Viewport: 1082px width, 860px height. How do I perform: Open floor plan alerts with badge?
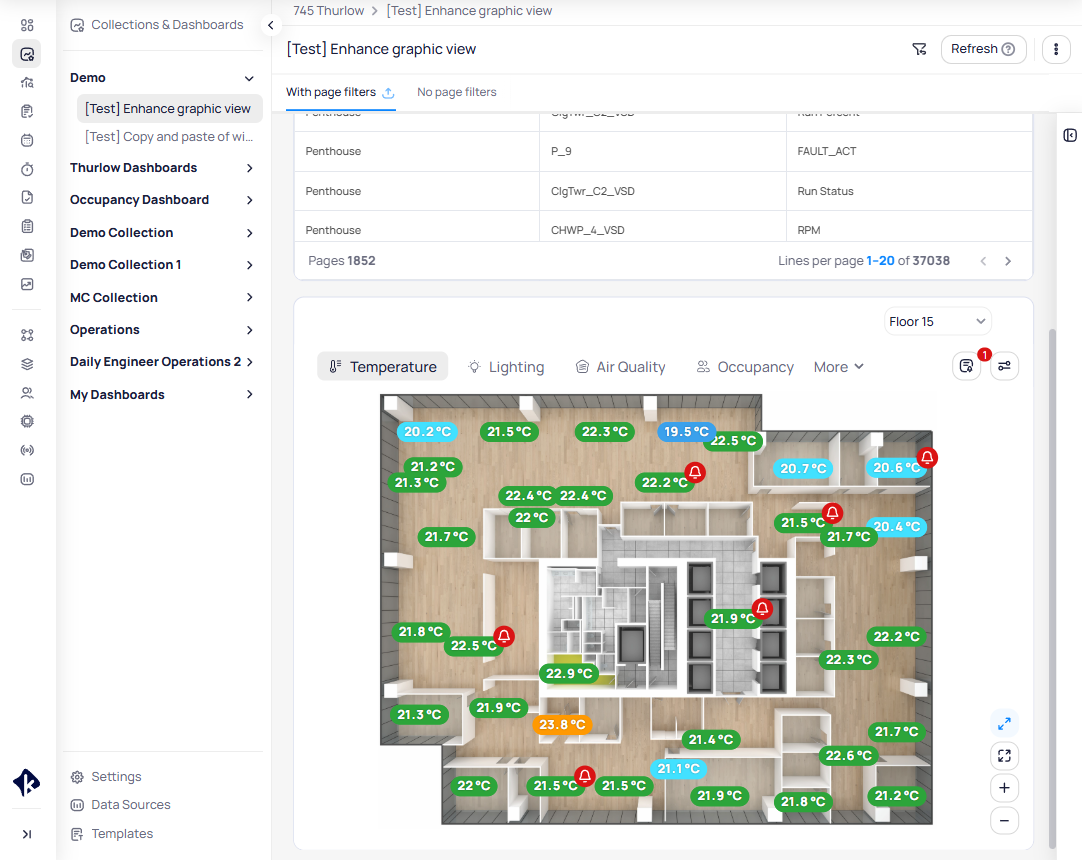pyautogui.click(x=966, y=366)
